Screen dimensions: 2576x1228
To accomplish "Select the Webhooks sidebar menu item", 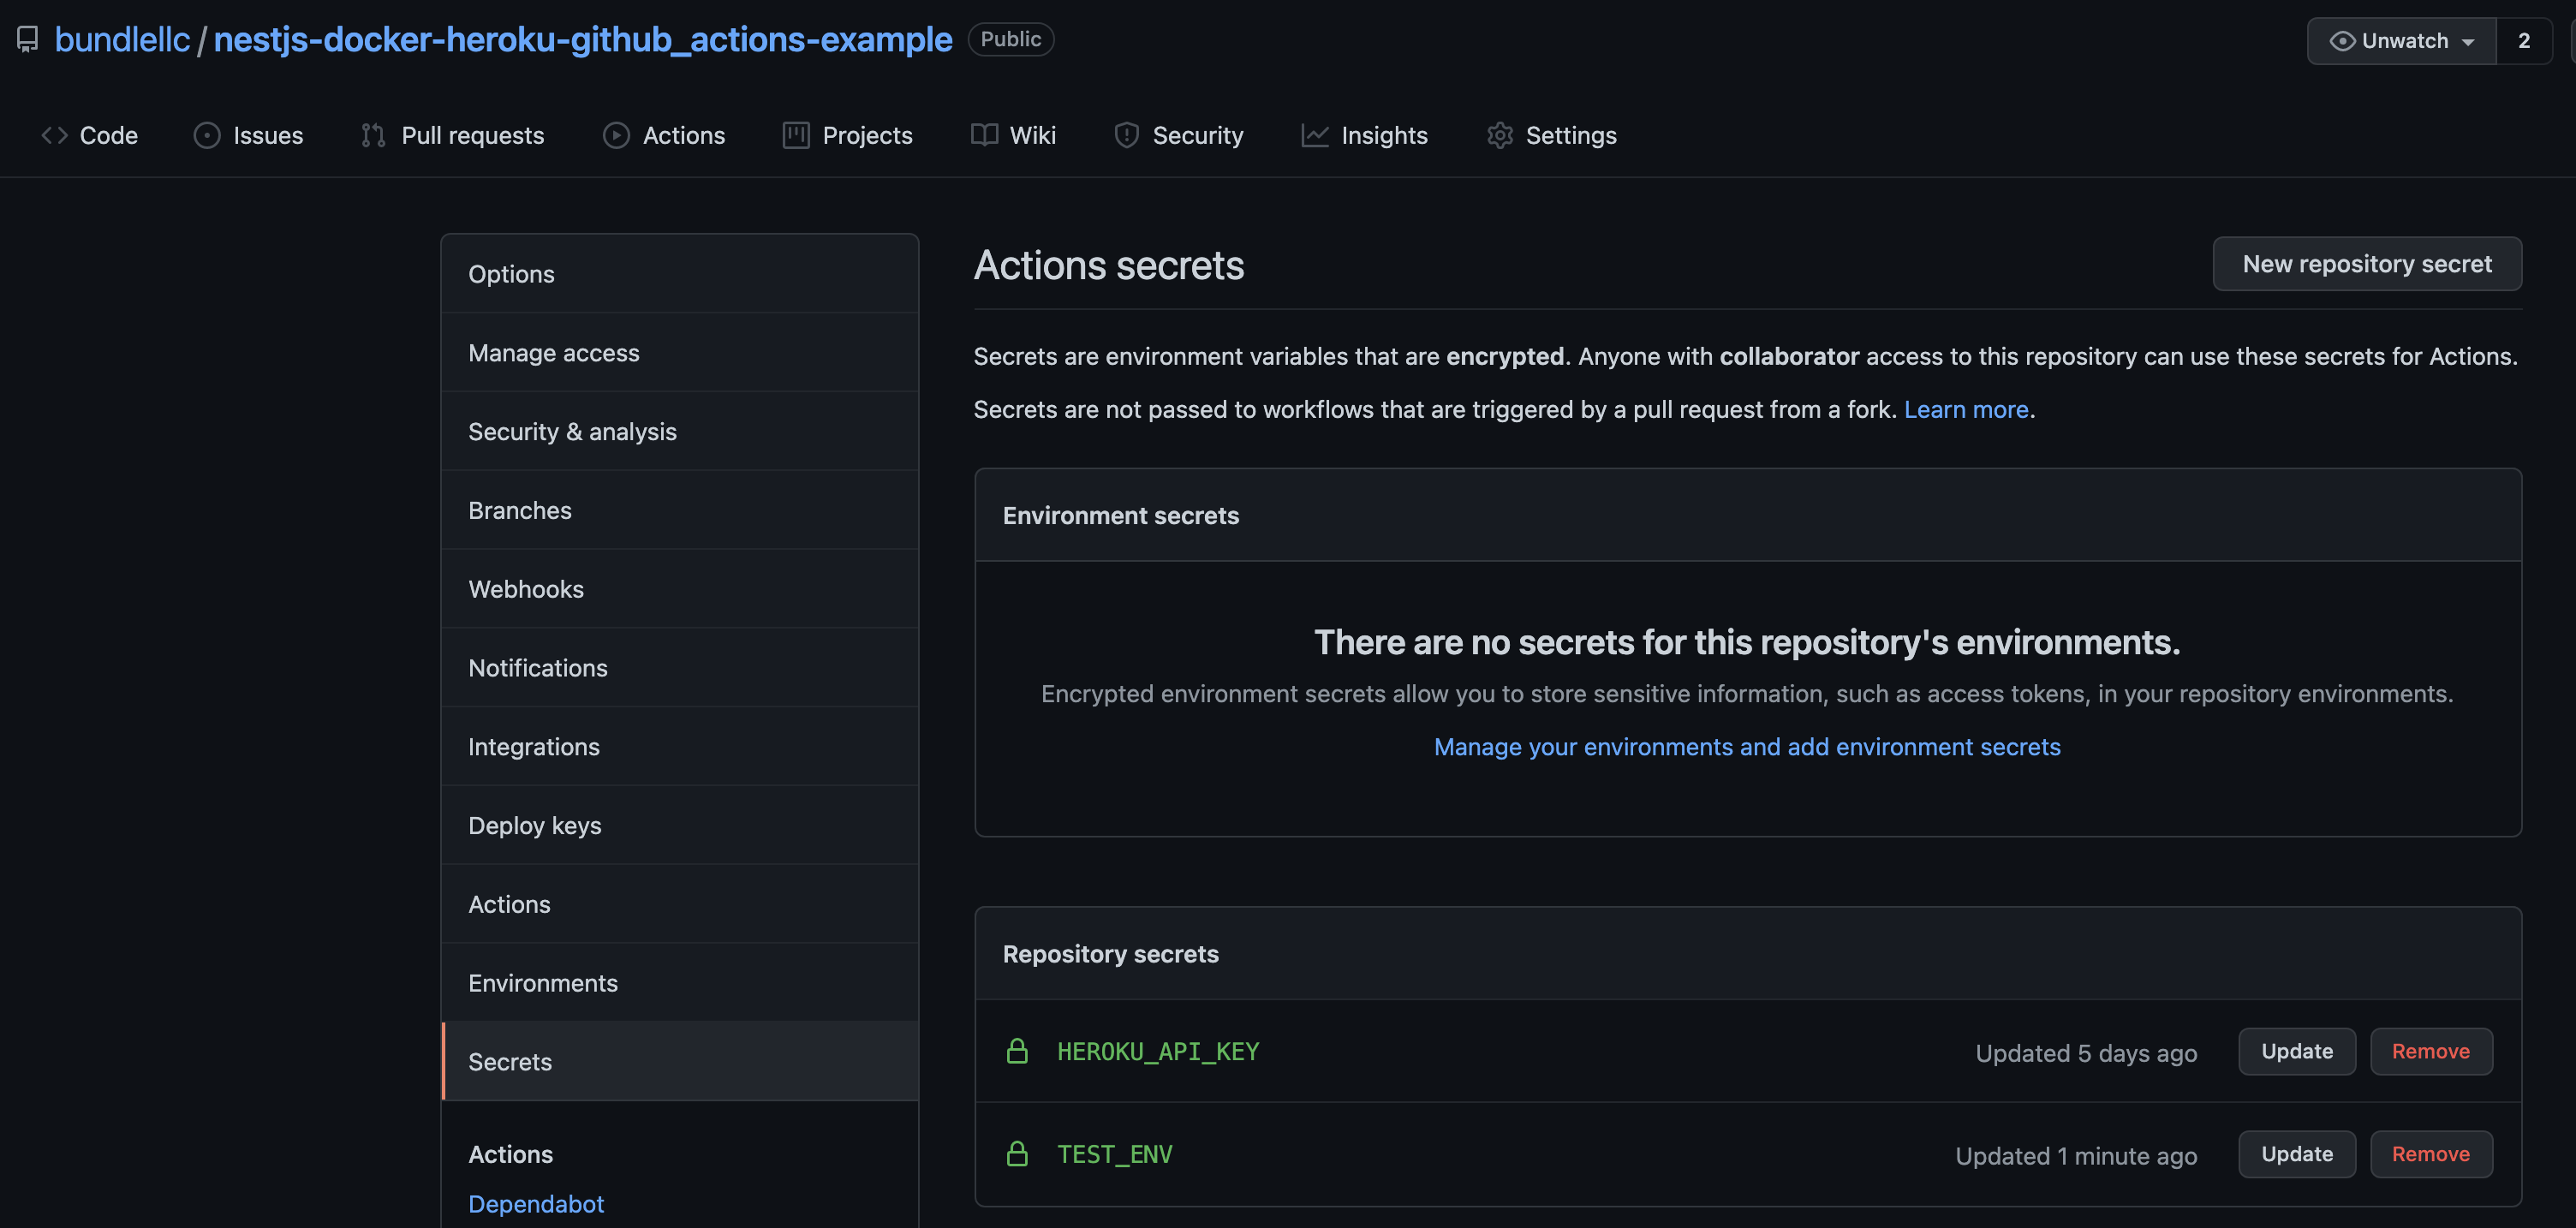I will [x=526, y=587].
